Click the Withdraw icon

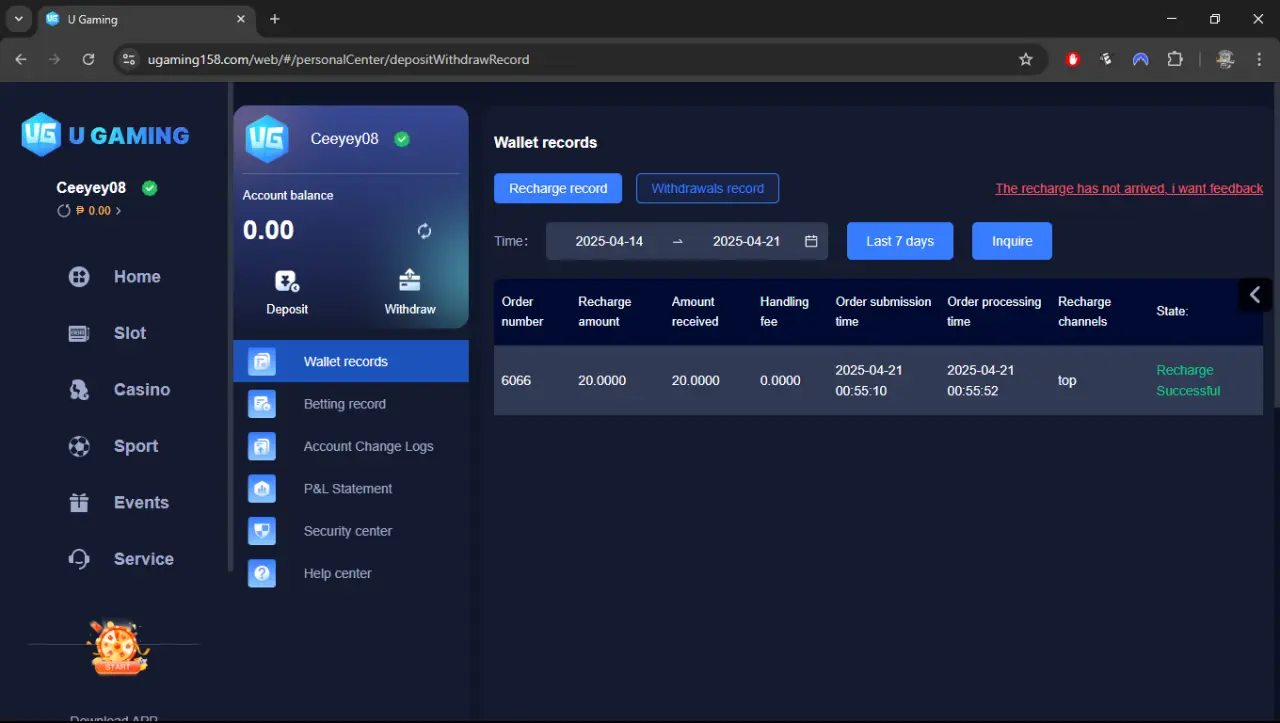(410, 280)
